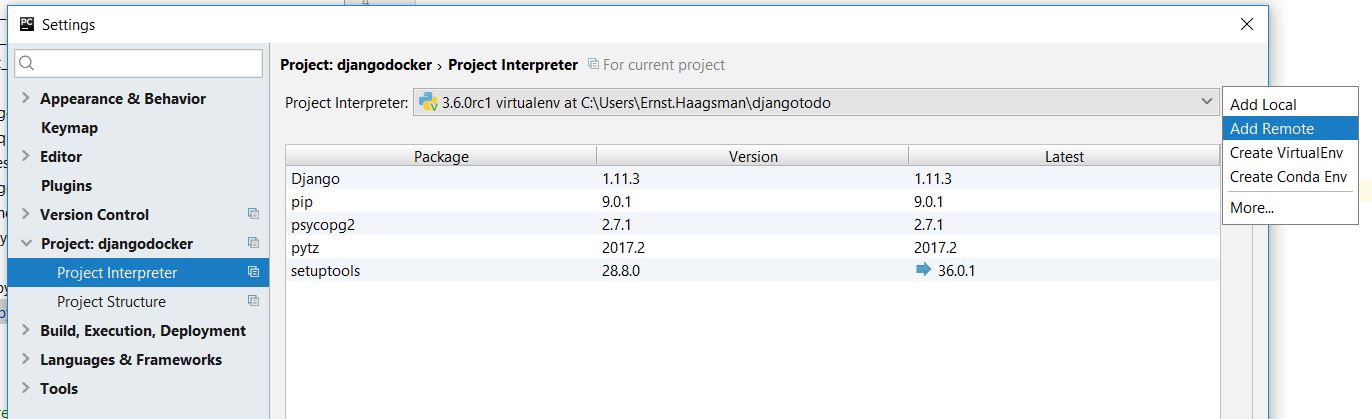Viewport: 1372px width, 419px height.
Task: Click Project: djangodocker breadcrumb
Action: 357,64
